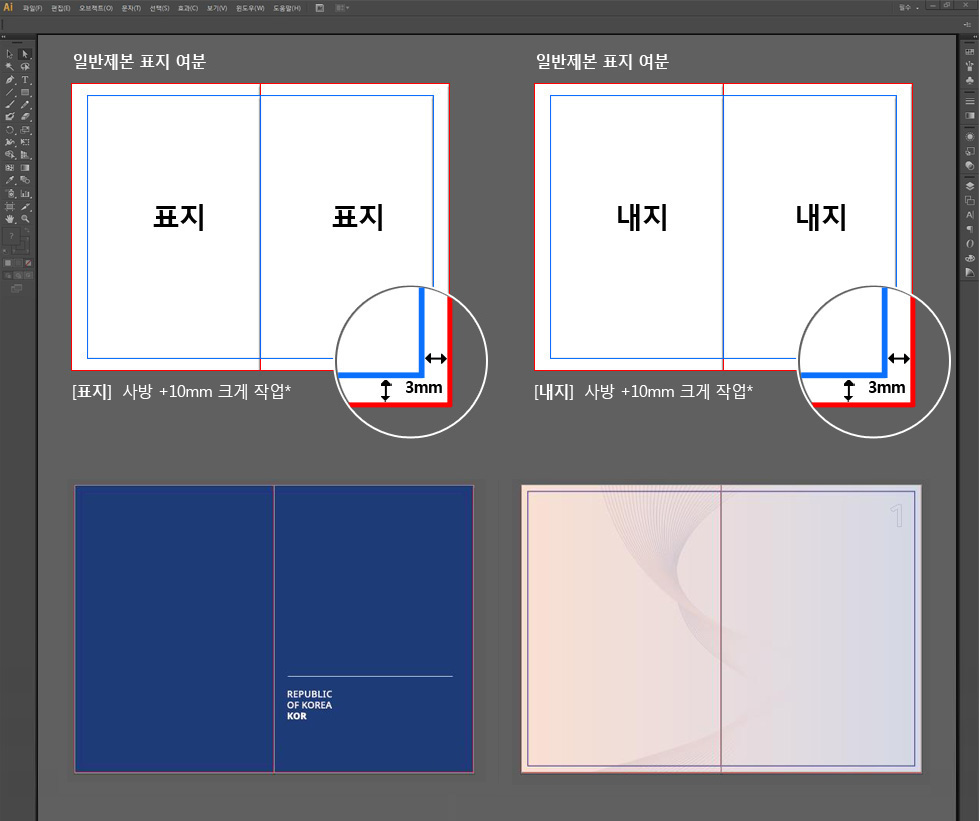This screenshot has height=821, width=980.
Task: Open the control bar panel menu
Action: (968, 24)
